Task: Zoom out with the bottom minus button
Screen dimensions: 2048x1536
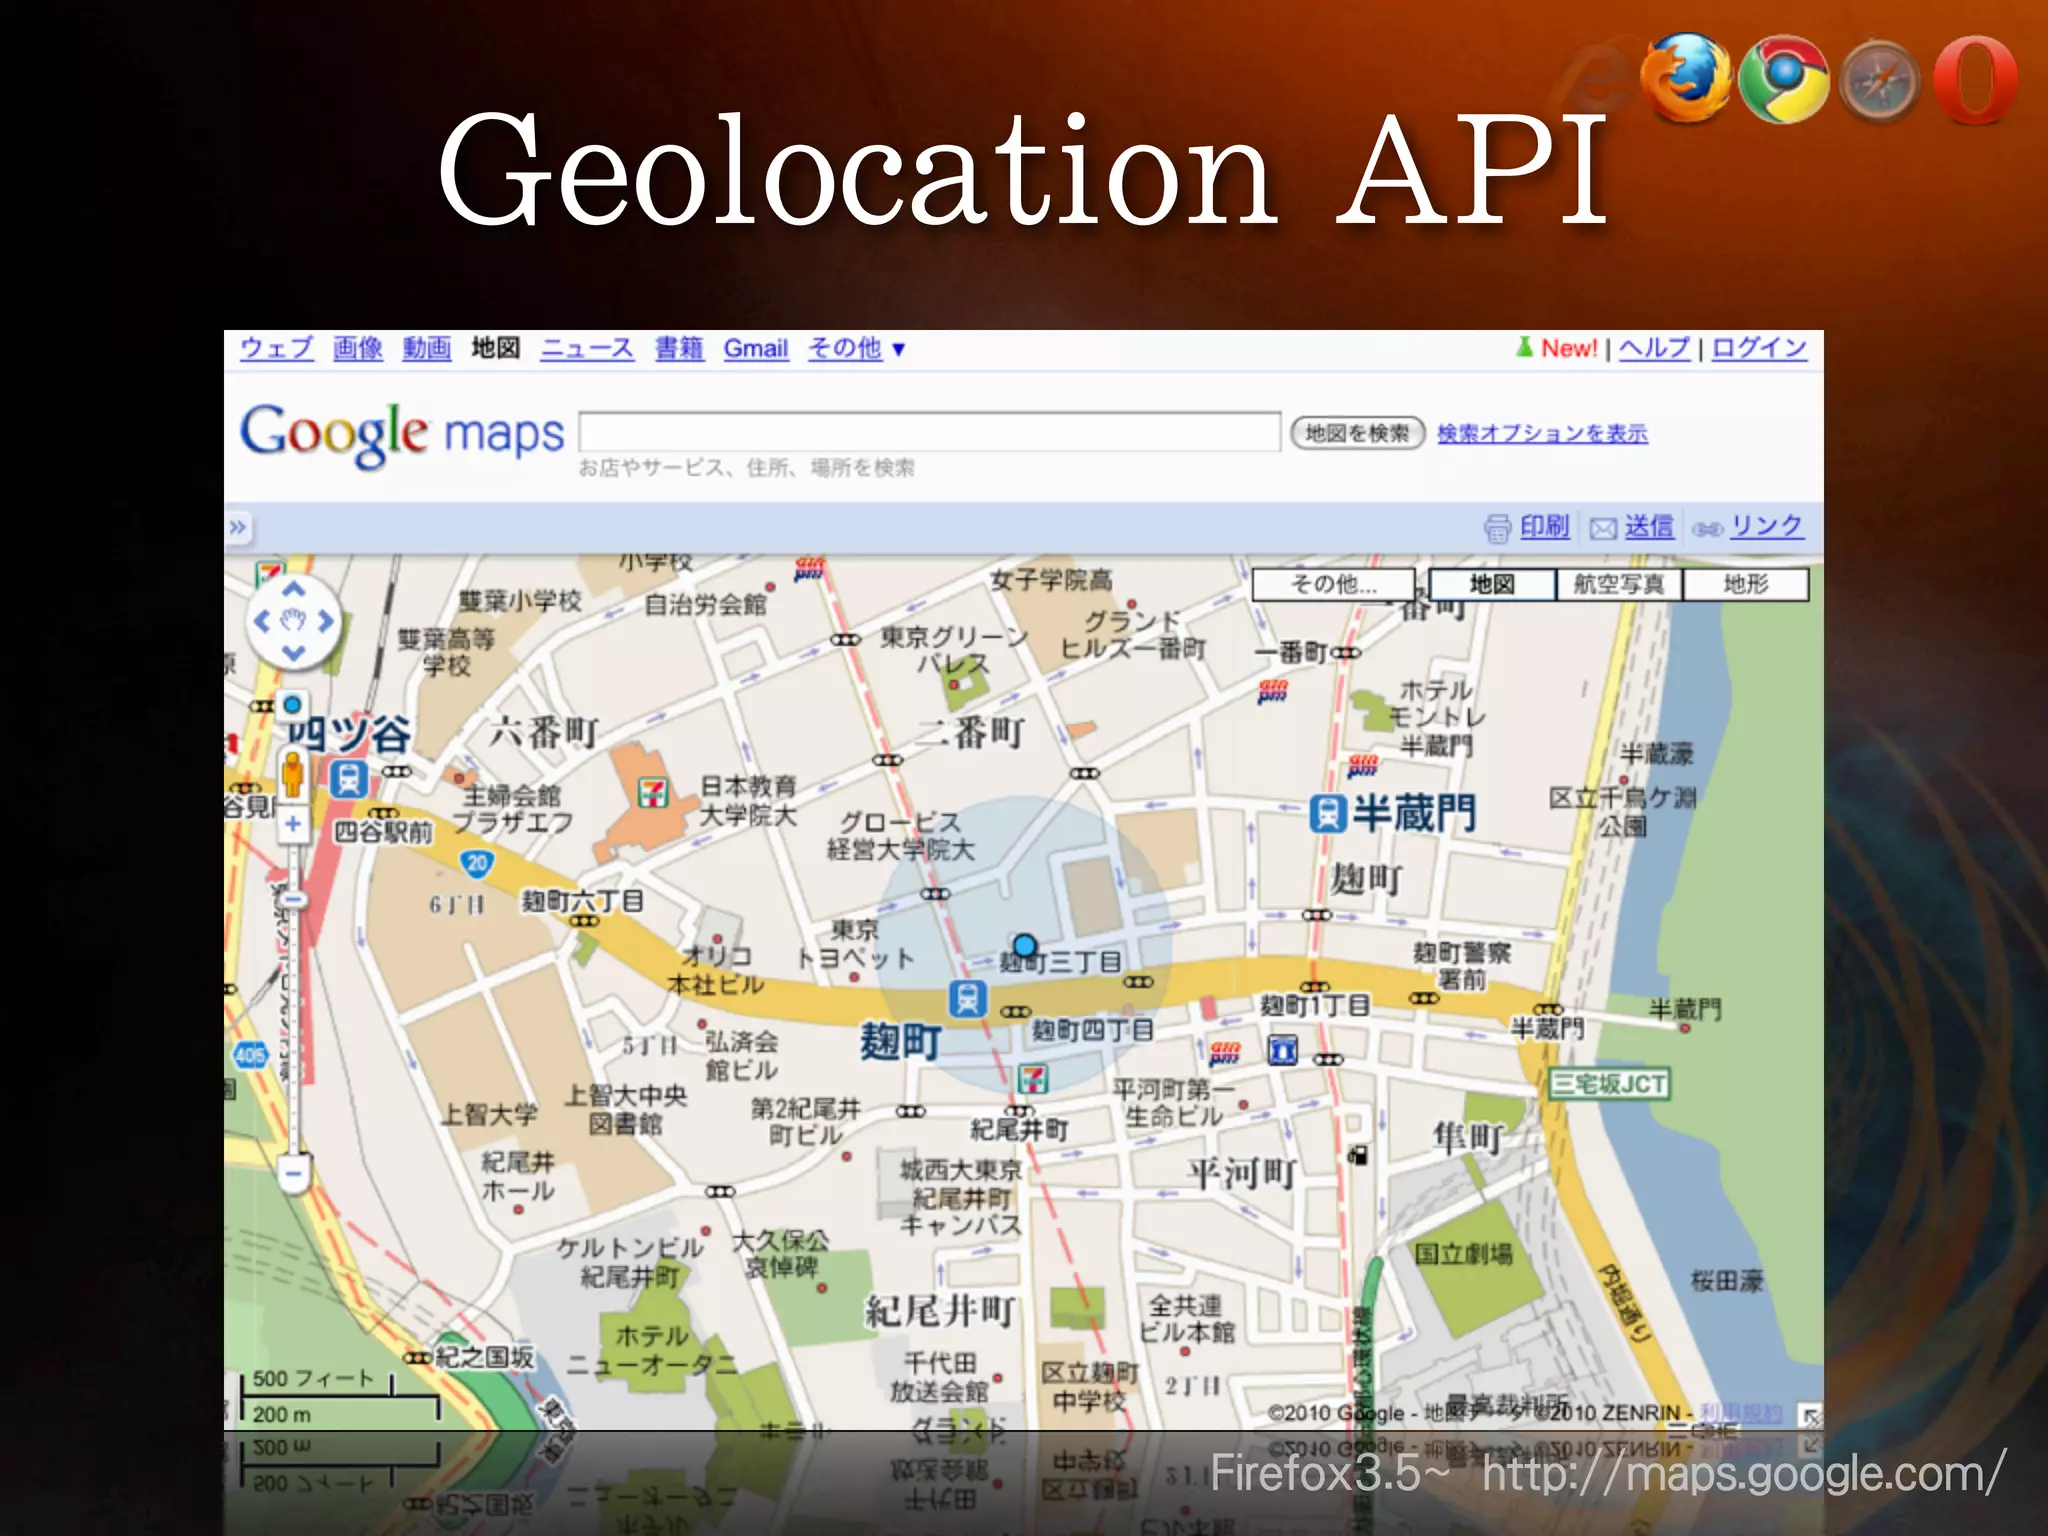Action: tap(293, 1172)
